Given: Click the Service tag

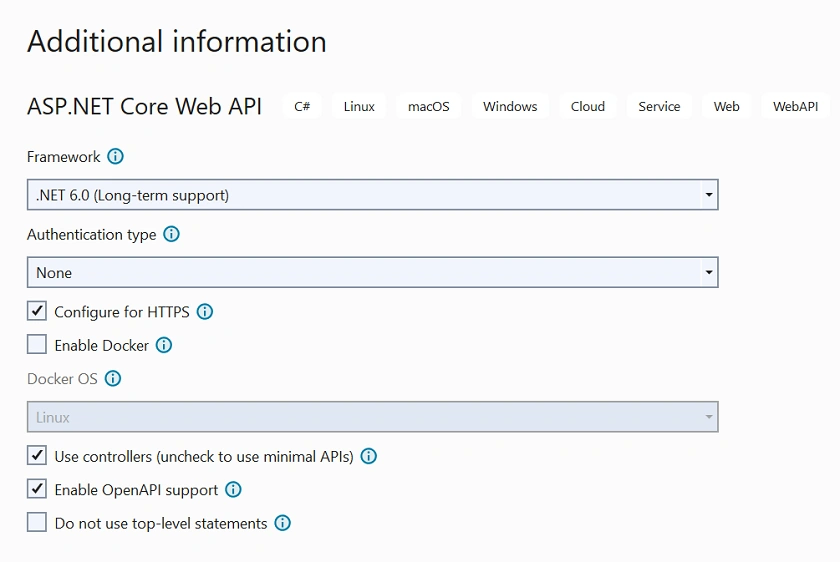Looking at the screenshot, I should tap(659, 106).
